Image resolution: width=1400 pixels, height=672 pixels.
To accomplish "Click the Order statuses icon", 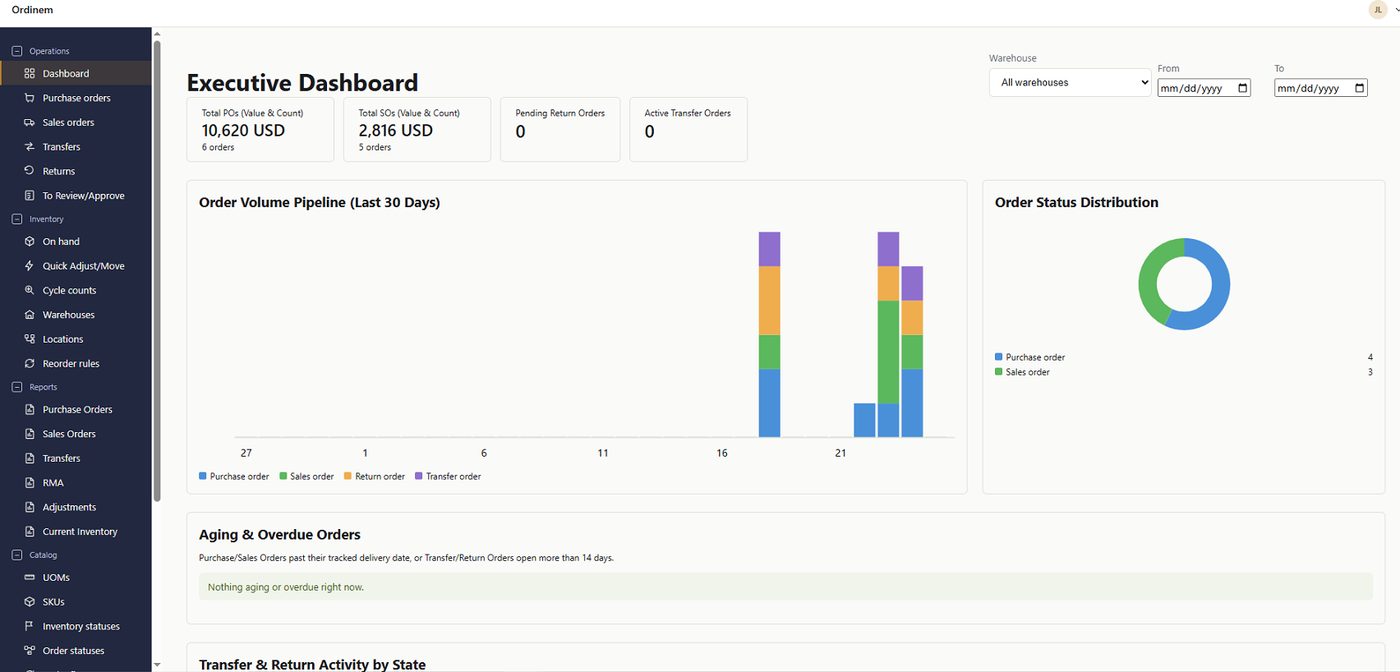I will click(x=30, y=651).
